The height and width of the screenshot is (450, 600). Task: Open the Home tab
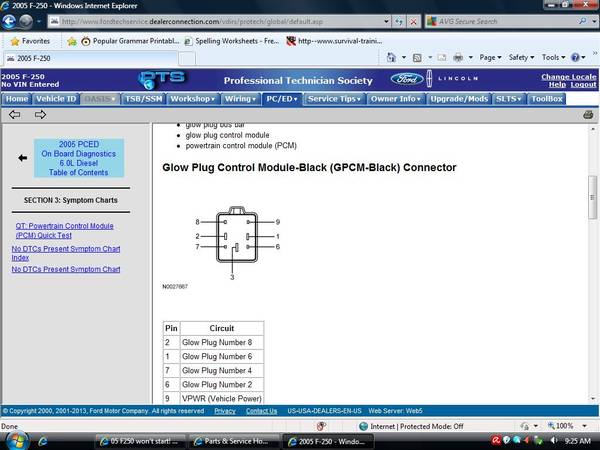point(16,99)
